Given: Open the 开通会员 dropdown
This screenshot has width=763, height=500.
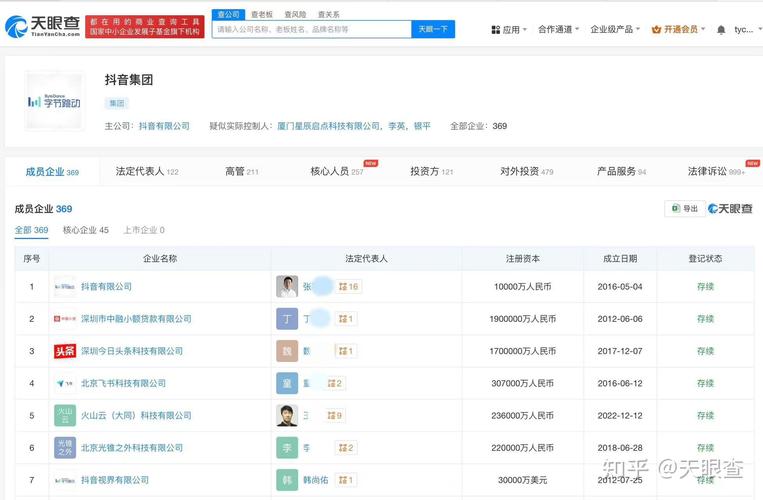Looking at the screenshot, I should [678, 29].
